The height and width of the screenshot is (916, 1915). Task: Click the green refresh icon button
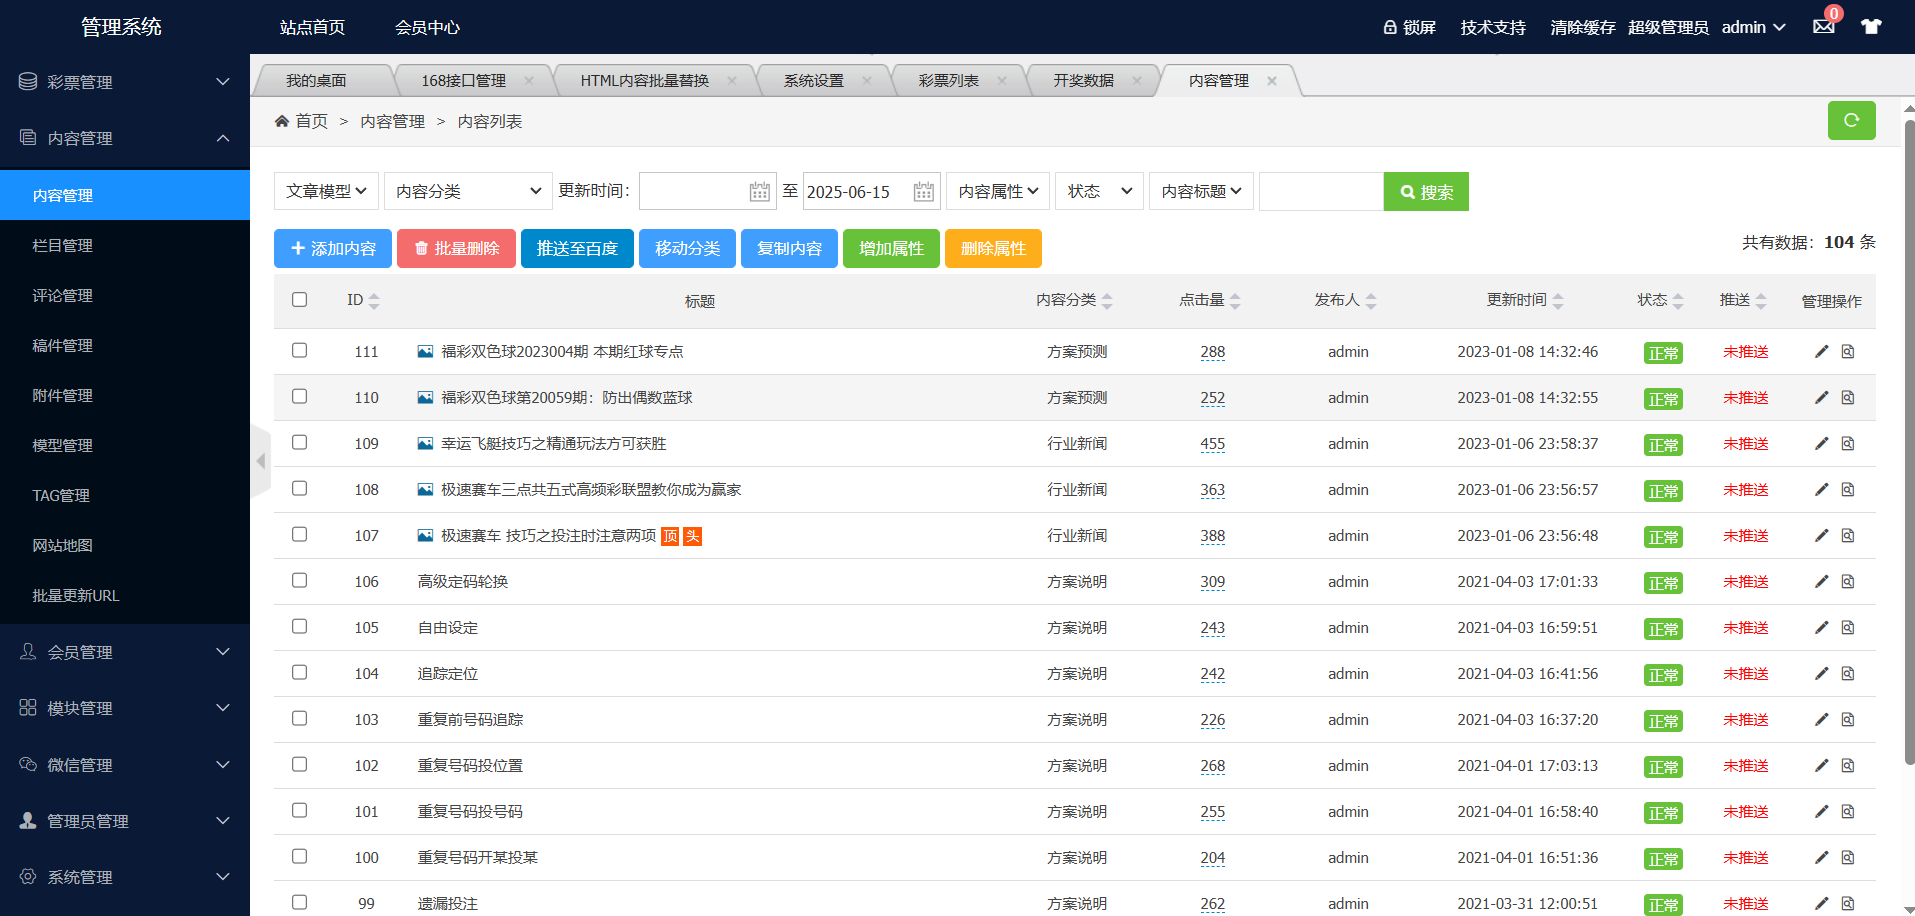pyautogui.click(x=1851, y=120)
